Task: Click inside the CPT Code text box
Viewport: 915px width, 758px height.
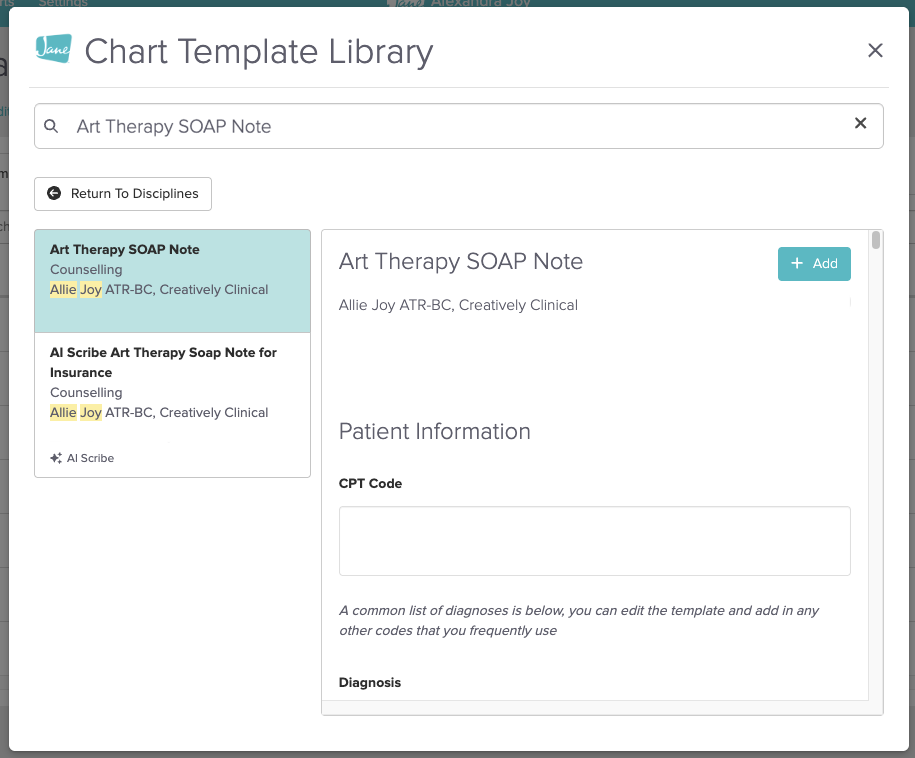Action: coord(595,541)
